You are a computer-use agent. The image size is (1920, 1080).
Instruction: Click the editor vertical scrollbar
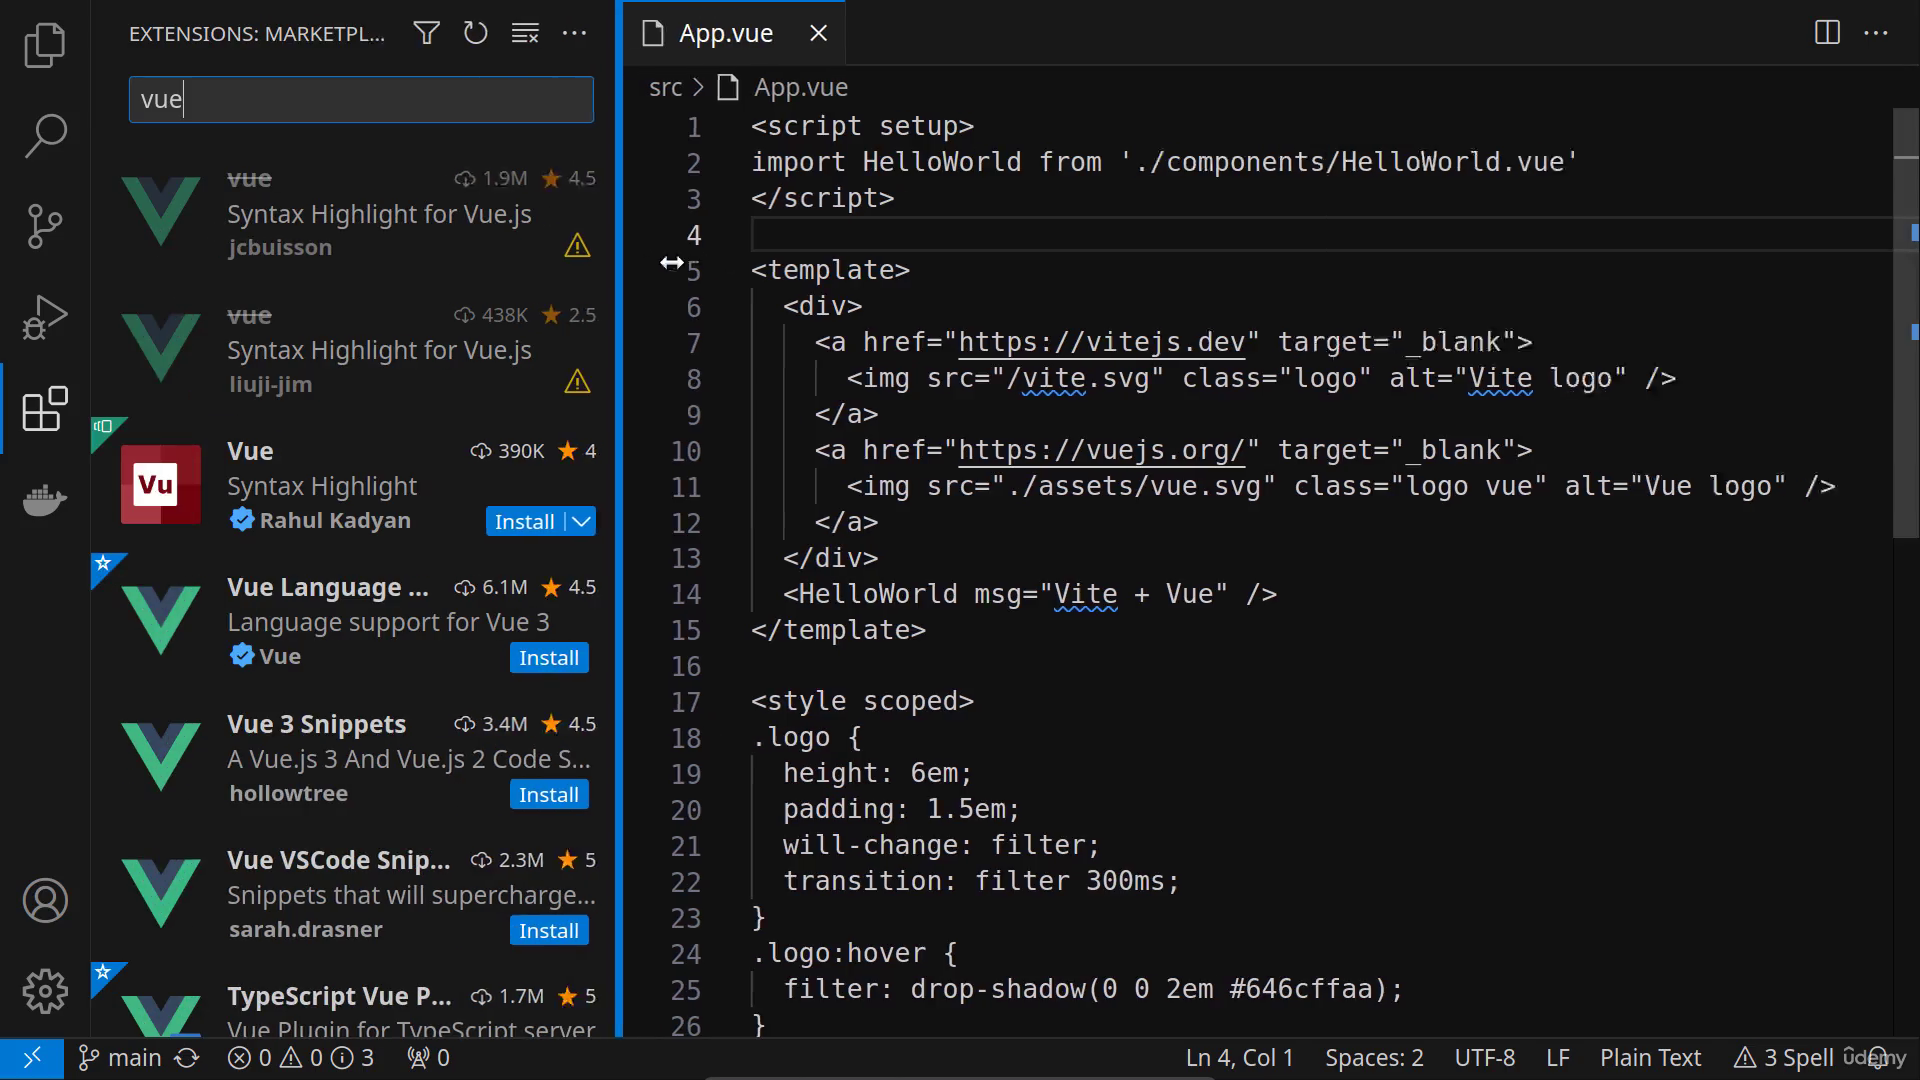click(1905, 323)
